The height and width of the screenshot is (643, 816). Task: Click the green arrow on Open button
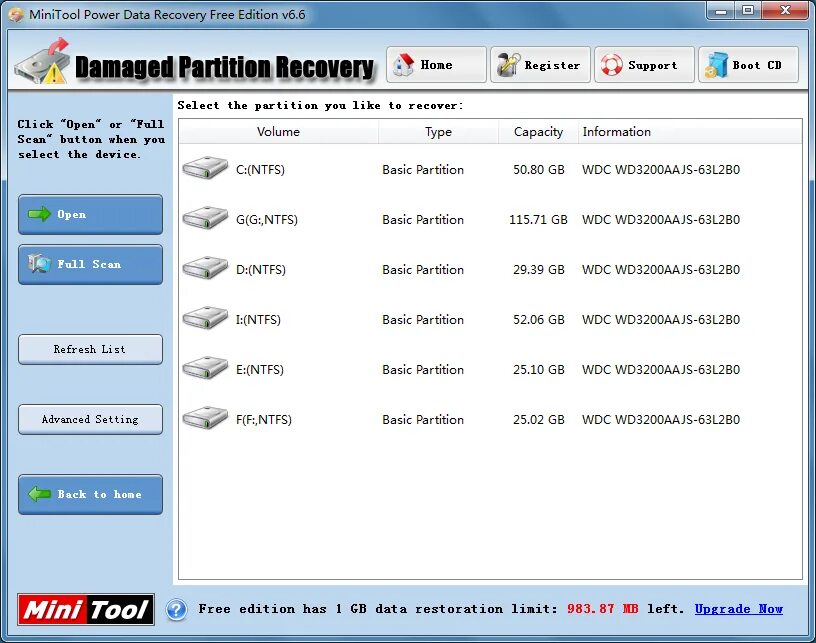pyautogui.click(x=40, y=214)
